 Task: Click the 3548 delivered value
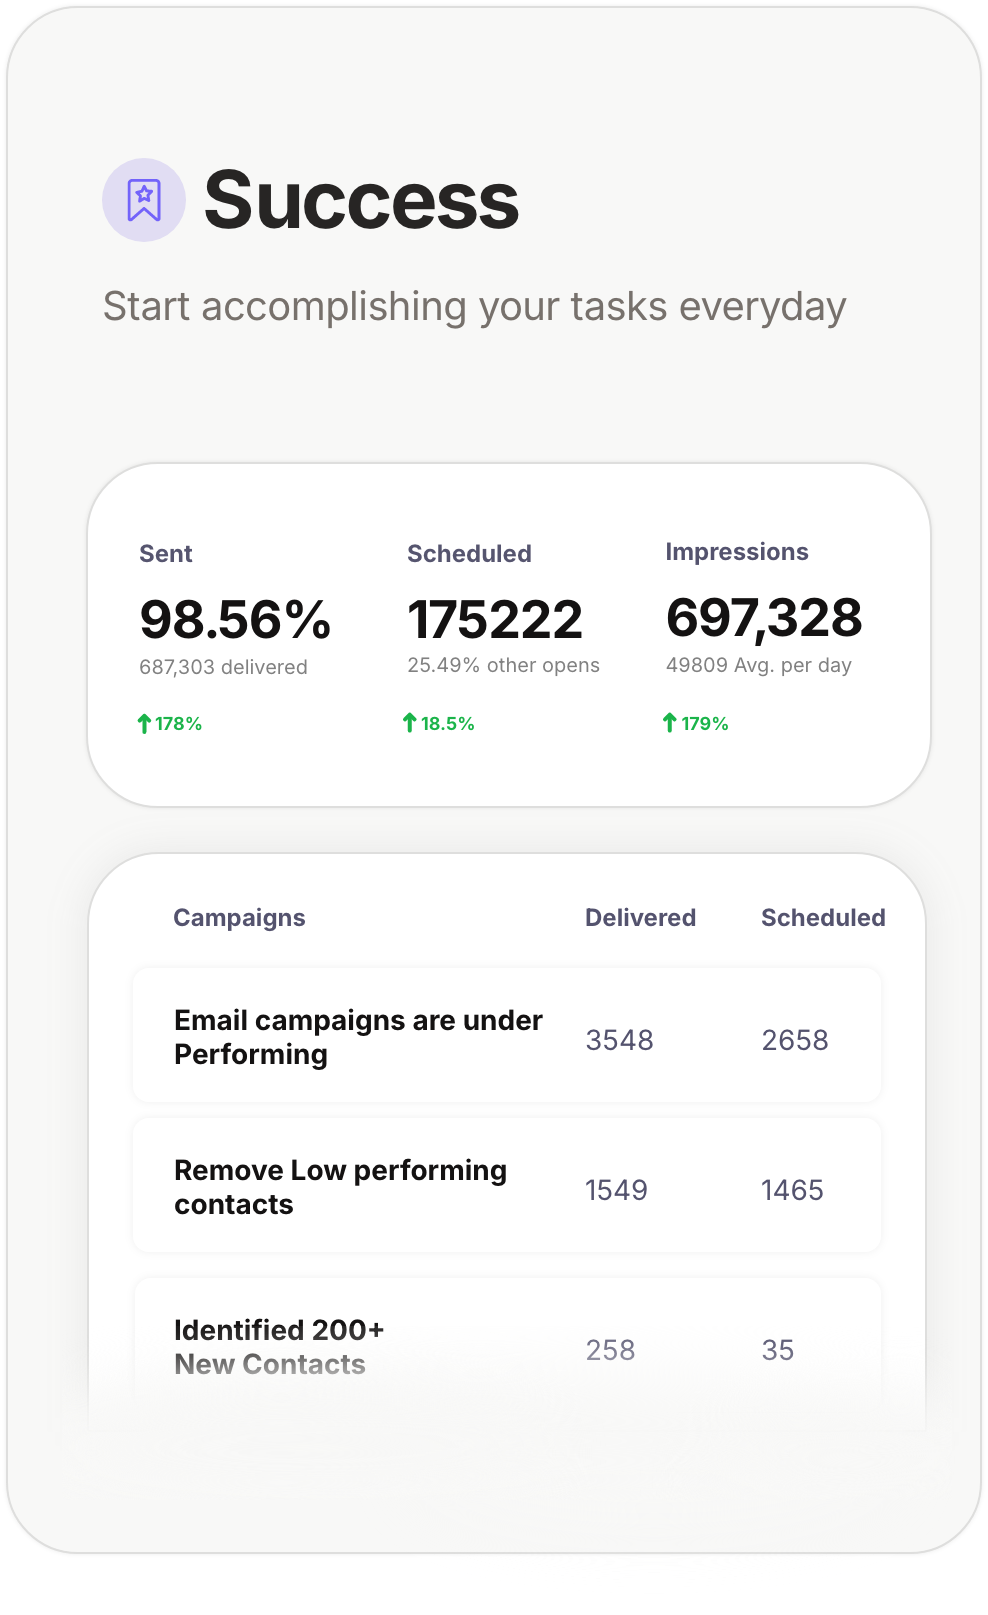click(x=619, y=1040)
